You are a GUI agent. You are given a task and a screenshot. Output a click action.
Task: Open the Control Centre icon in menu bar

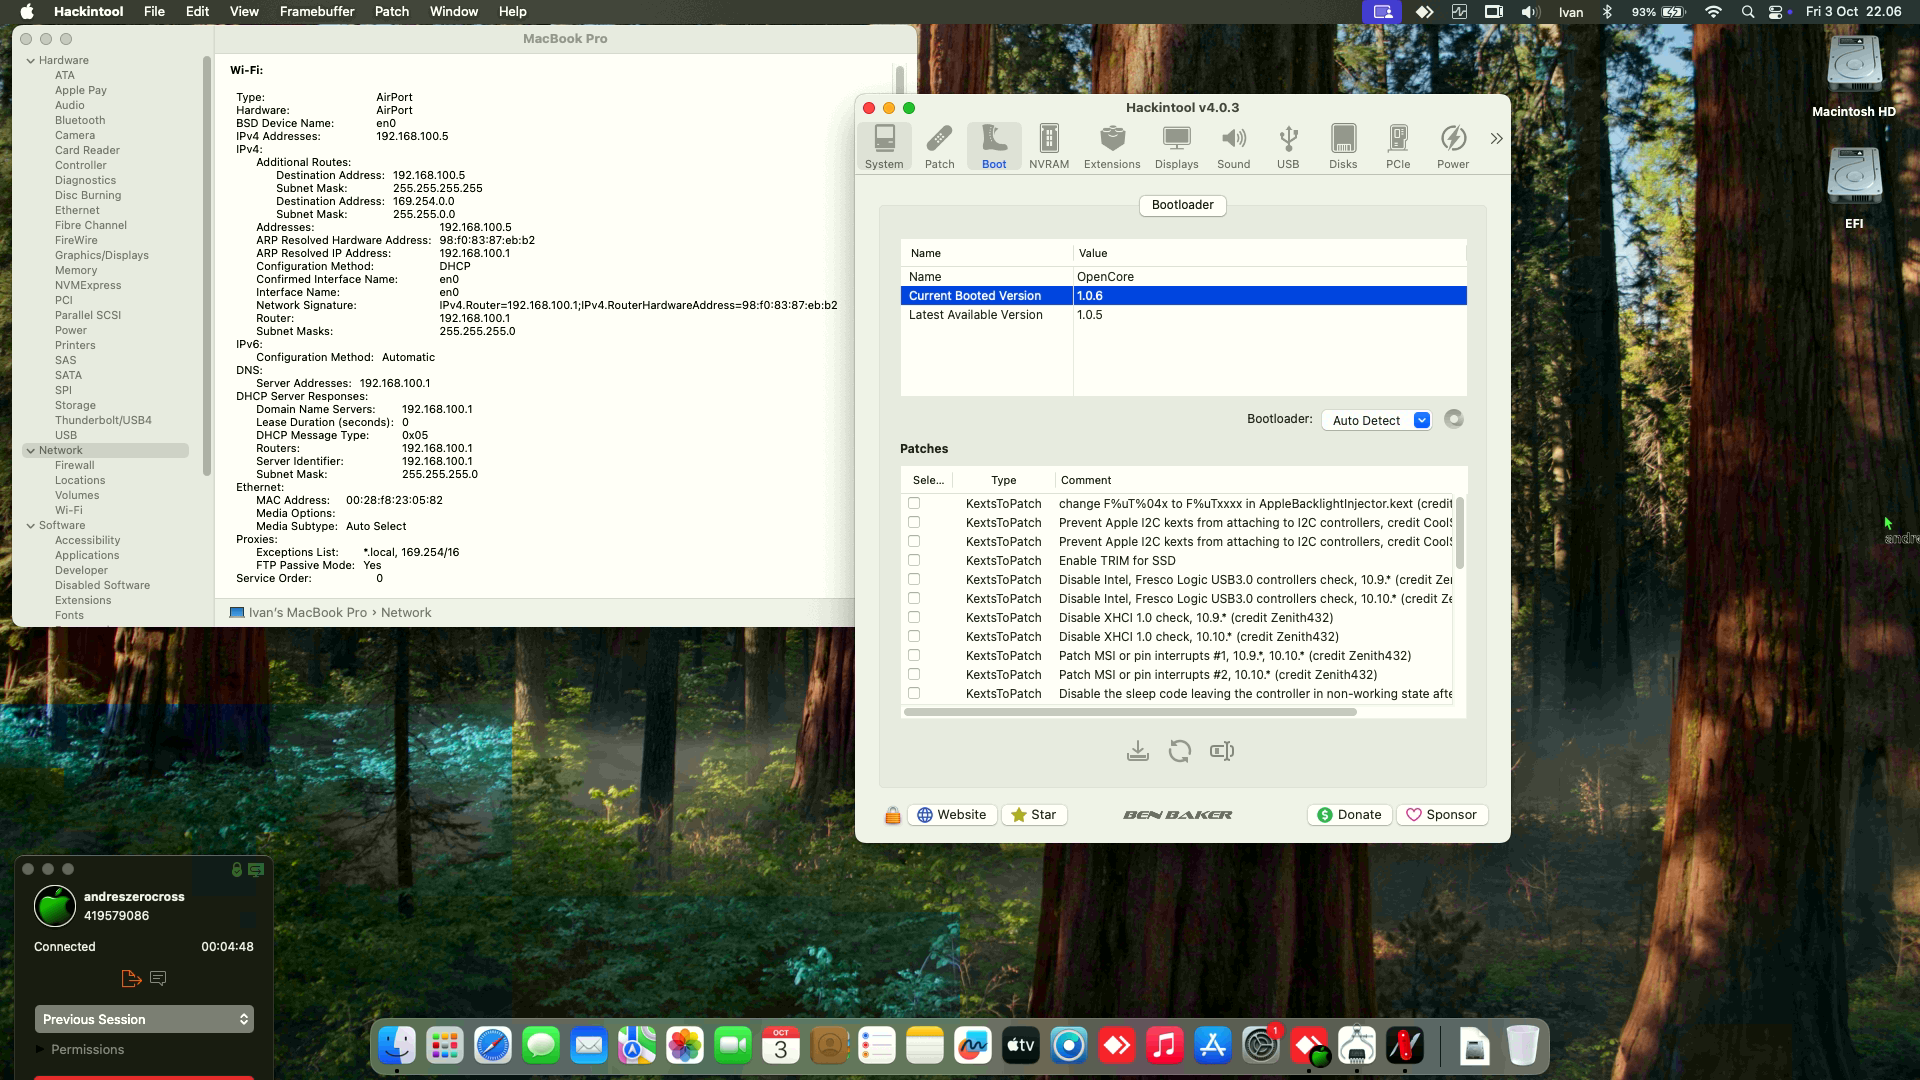[x=1776, y=12]
